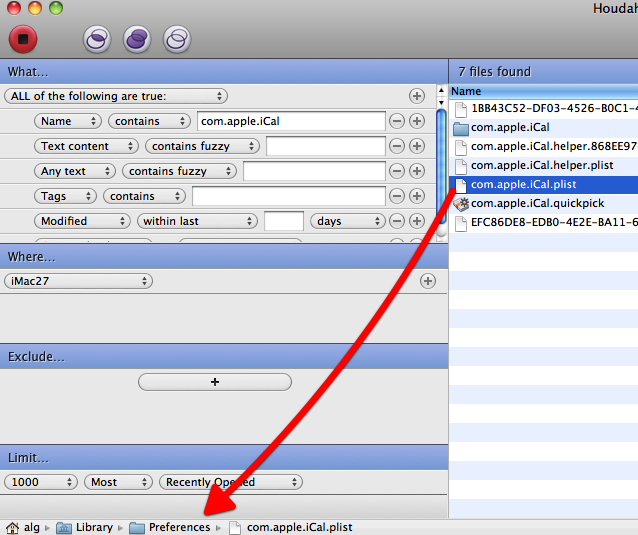Click the first overlapping-circles toolbar icon

pyautogui.click(x=97, y=39)
